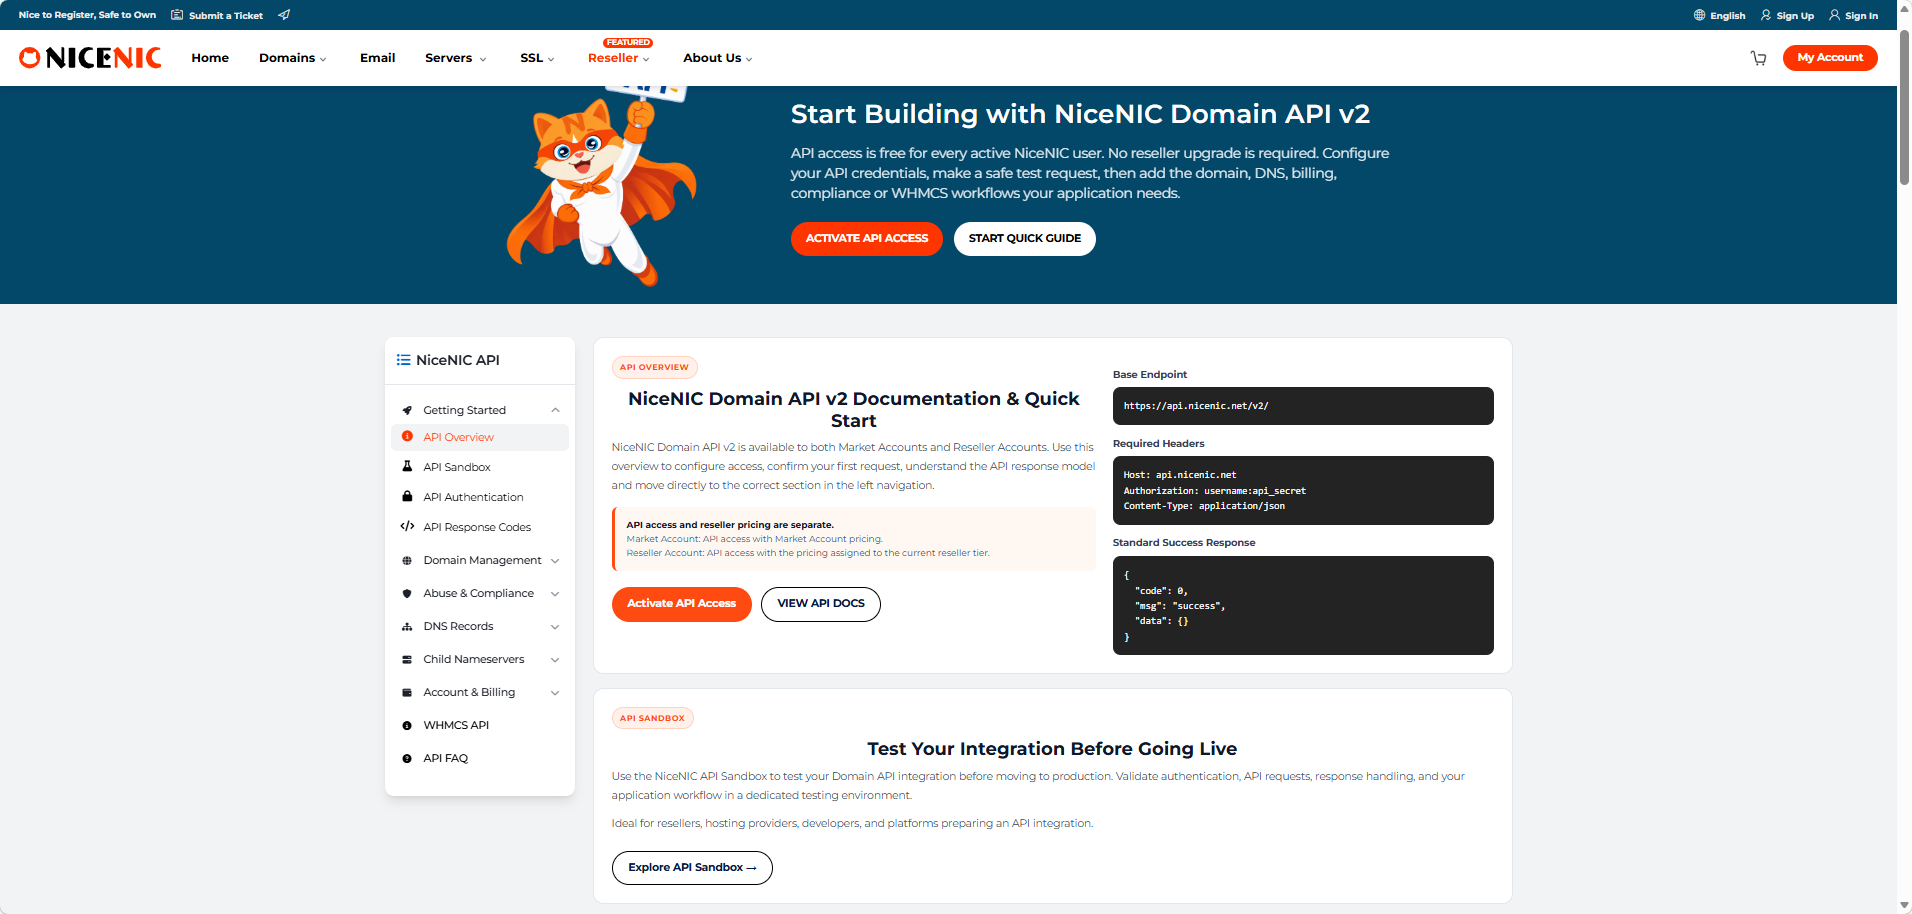Open the Email menu item
1912x914 pixels.
pyautogui.click(x=378, y=58)
